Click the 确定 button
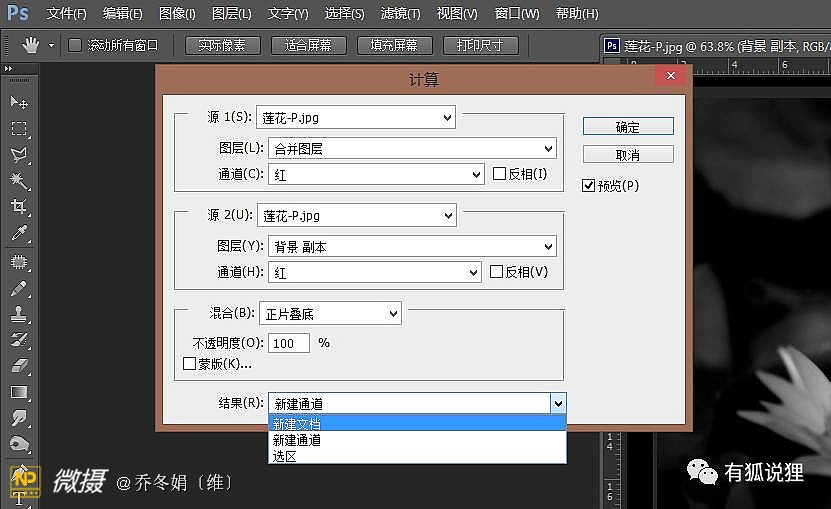The image size is (831, 509). (628, 127)
